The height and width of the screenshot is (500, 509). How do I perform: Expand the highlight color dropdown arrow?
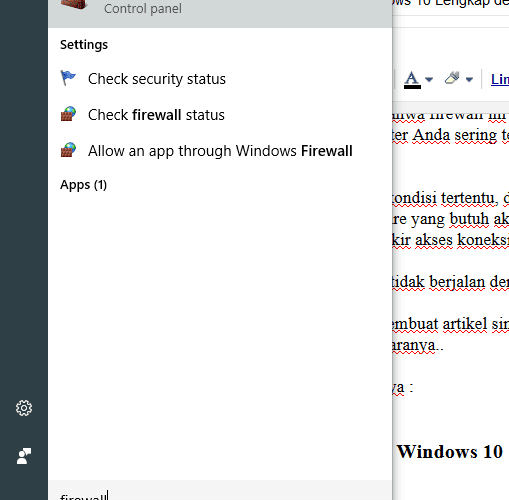coord(469,79)
